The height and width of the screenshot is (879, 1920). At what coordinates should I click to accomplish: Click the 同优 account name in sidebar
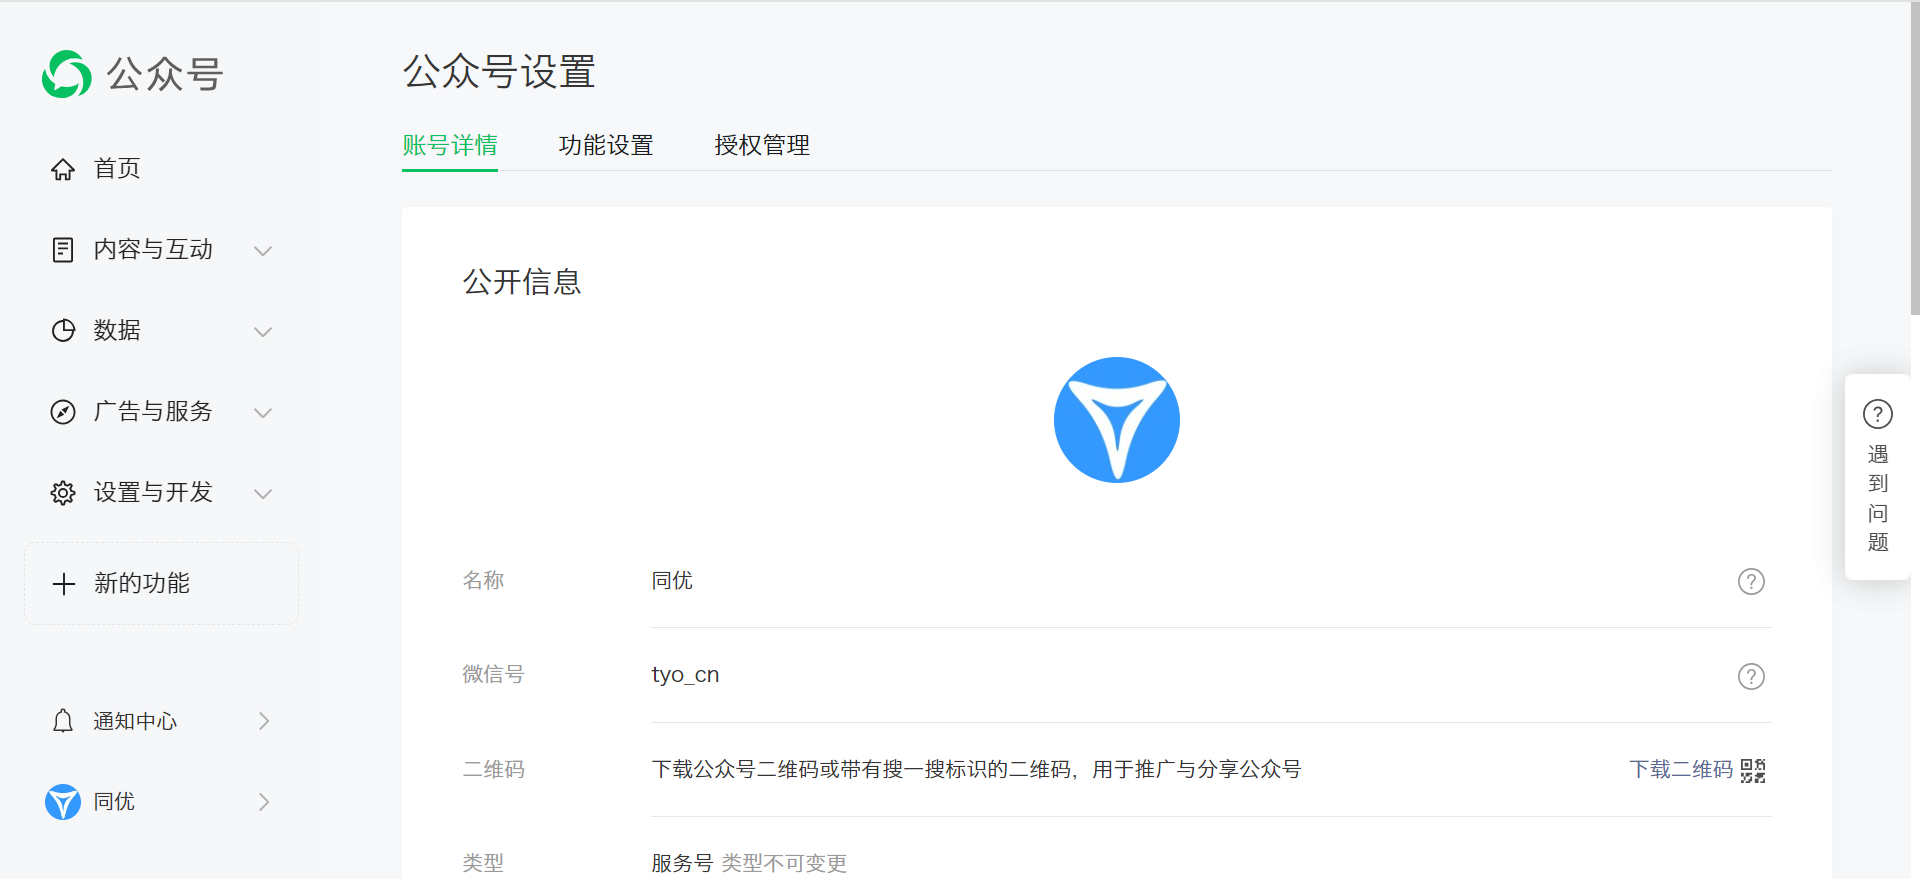point(114,802)
